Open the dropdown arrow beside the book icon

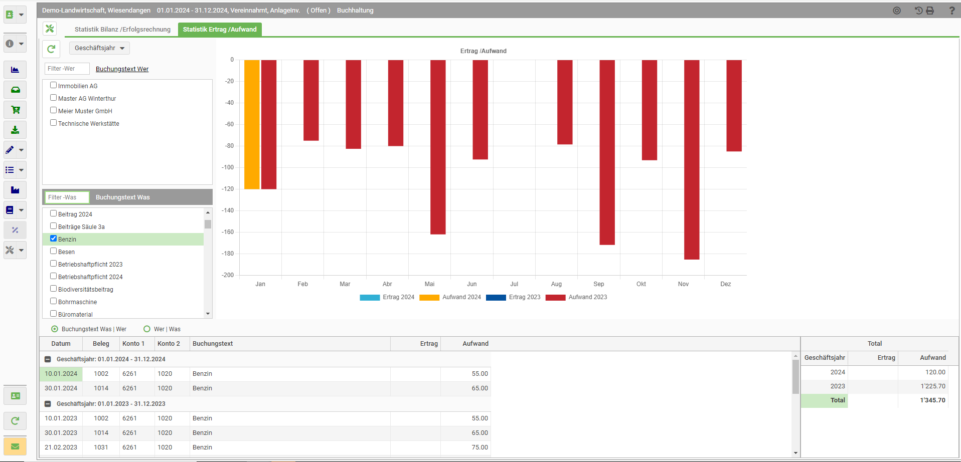pyautogui.click(x=21, y=210)
